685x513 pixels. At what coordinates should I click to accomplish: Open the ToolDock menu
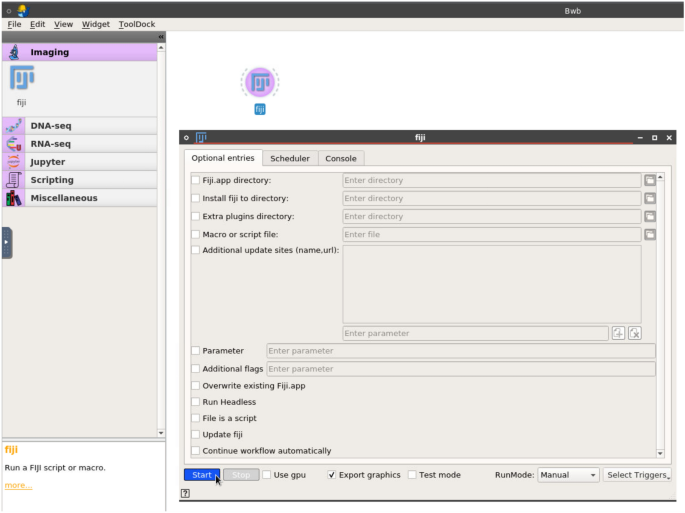point(136,24)
